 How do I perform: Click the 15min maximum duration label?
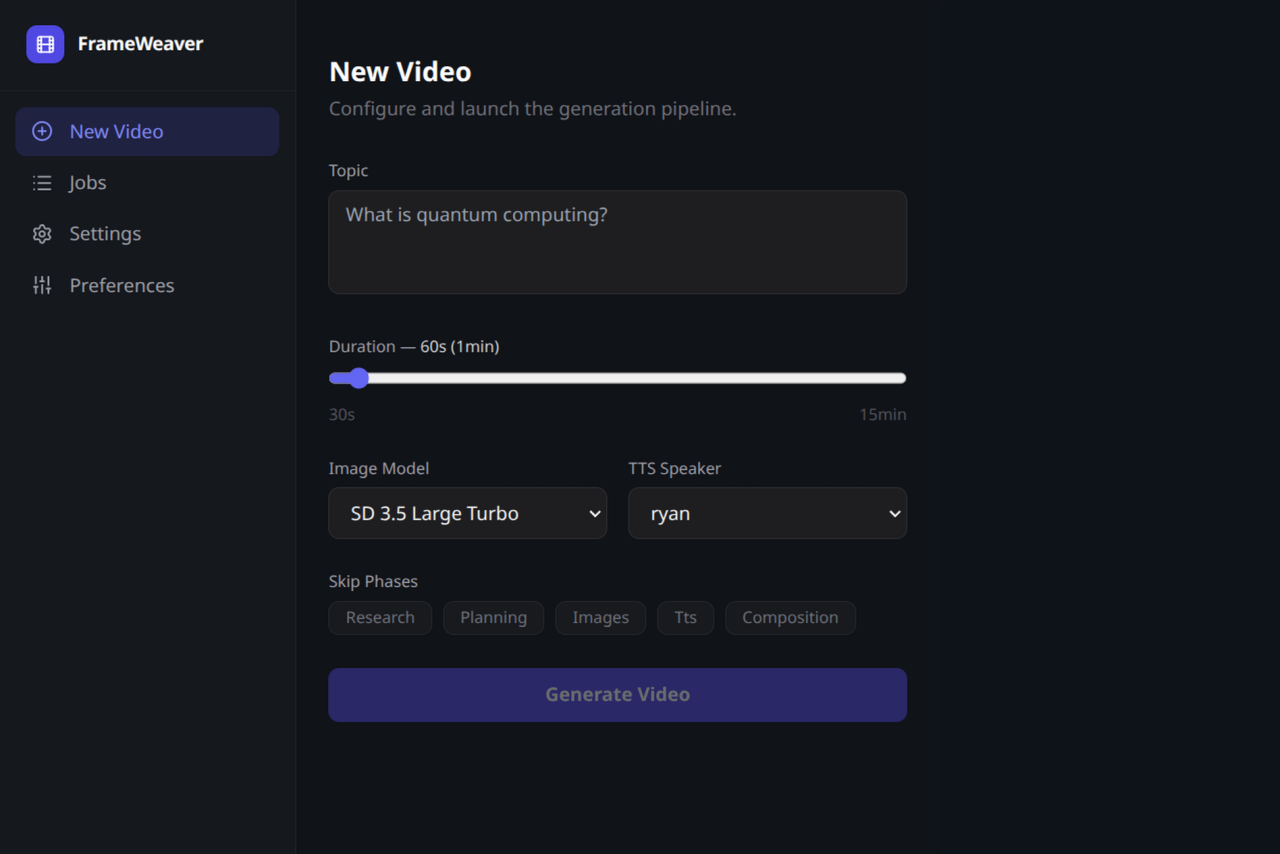click(883, 414)
